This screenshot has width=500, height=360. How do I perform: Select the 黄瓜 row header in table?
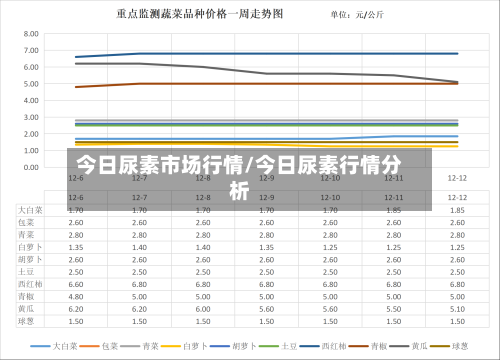tap(26, 309)
